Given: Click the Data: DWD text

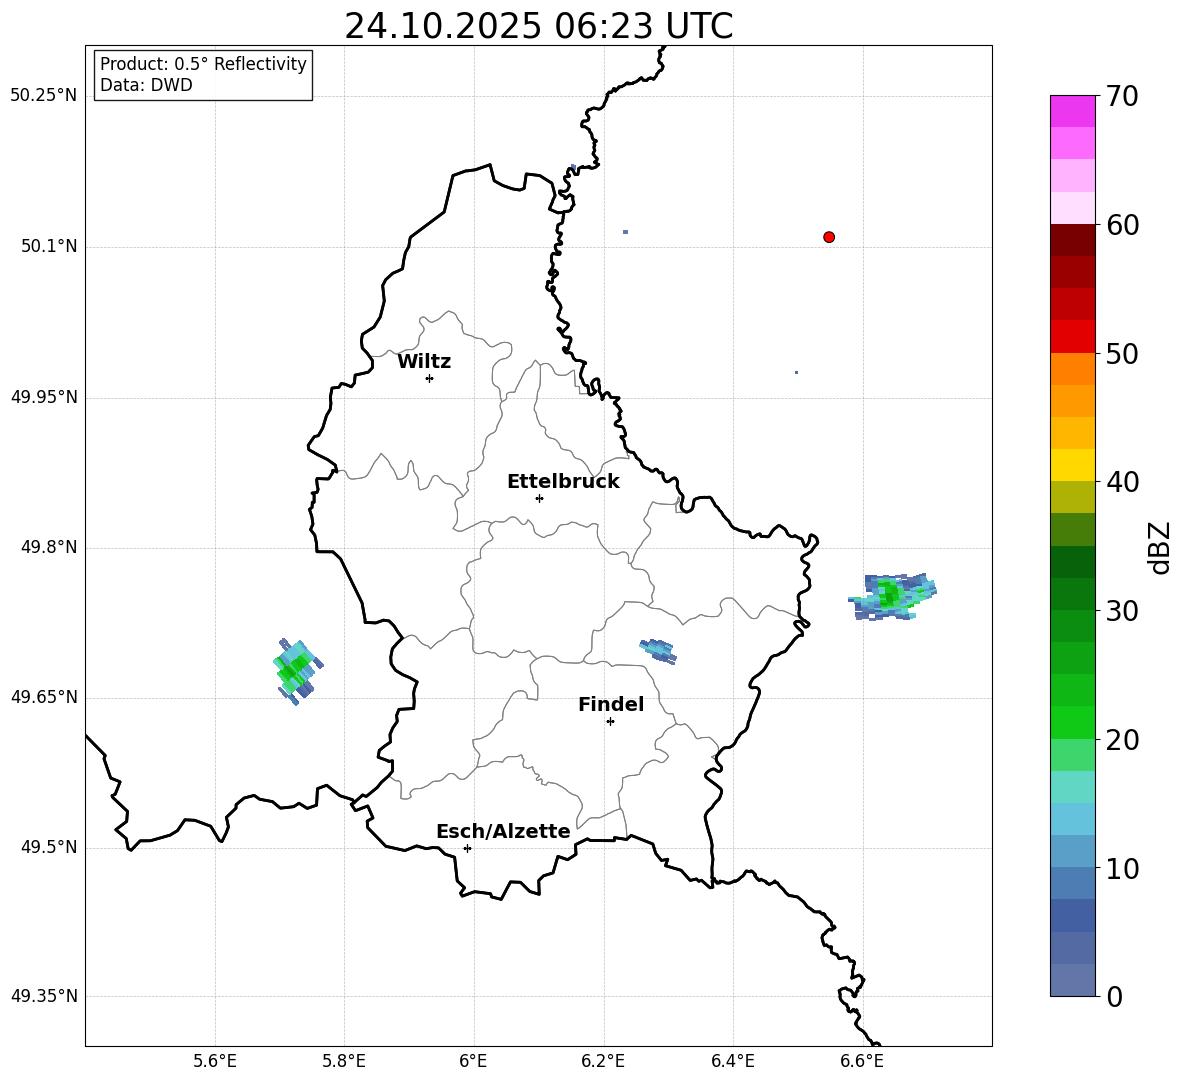Looking at the screenshot, I should tap(146, 85).
